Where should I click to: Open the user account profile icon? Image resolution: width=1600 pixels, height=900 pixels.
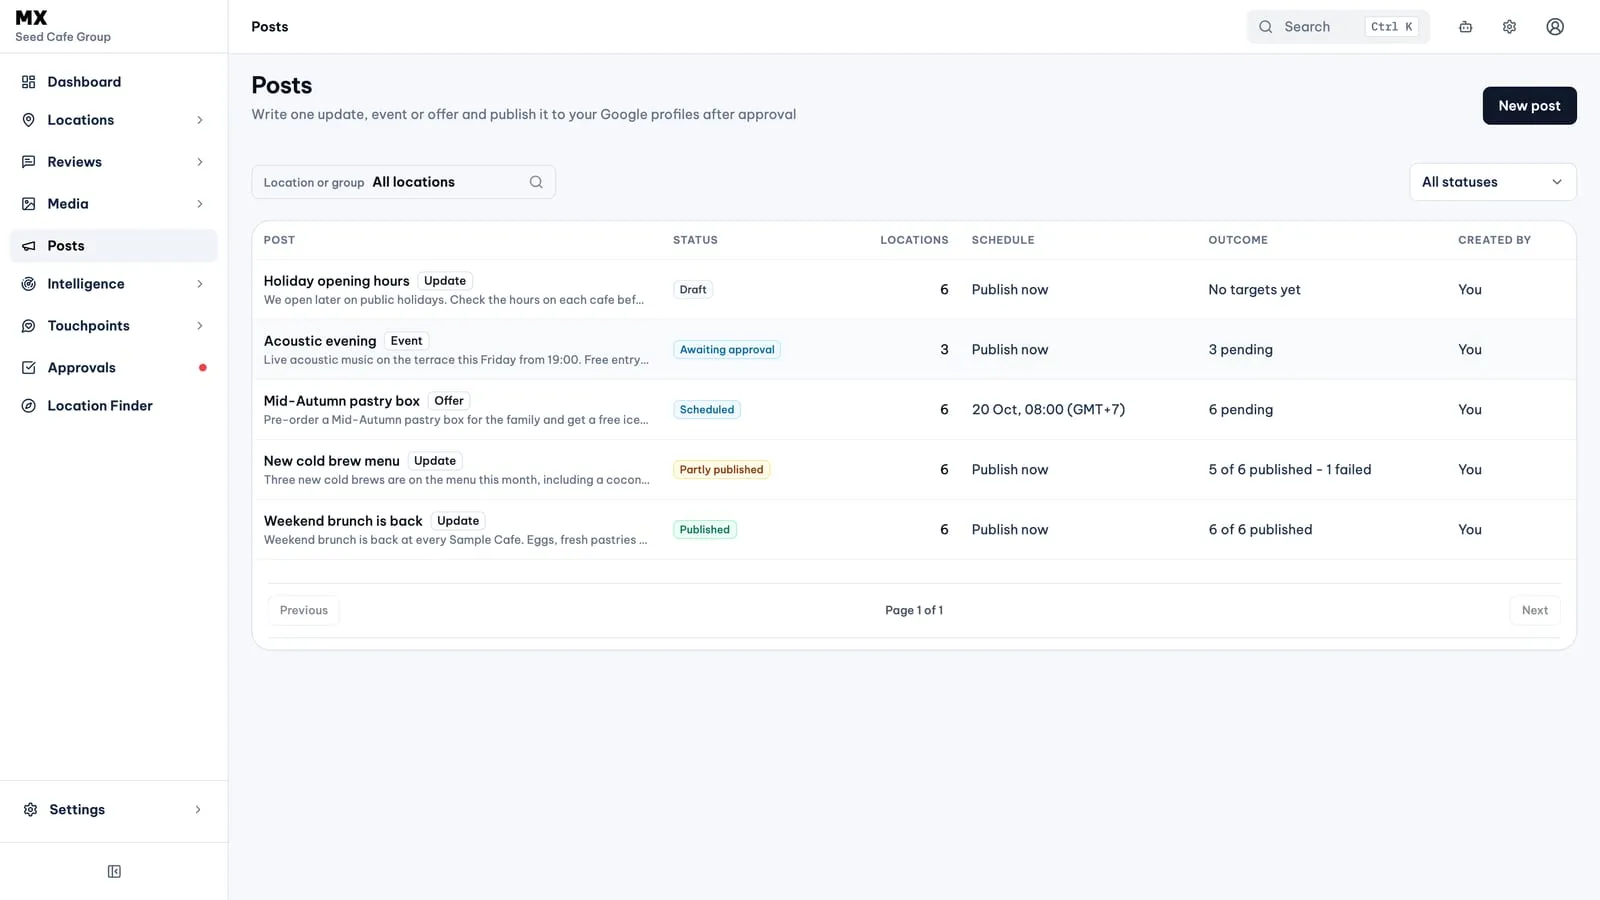click(1555, 27)
